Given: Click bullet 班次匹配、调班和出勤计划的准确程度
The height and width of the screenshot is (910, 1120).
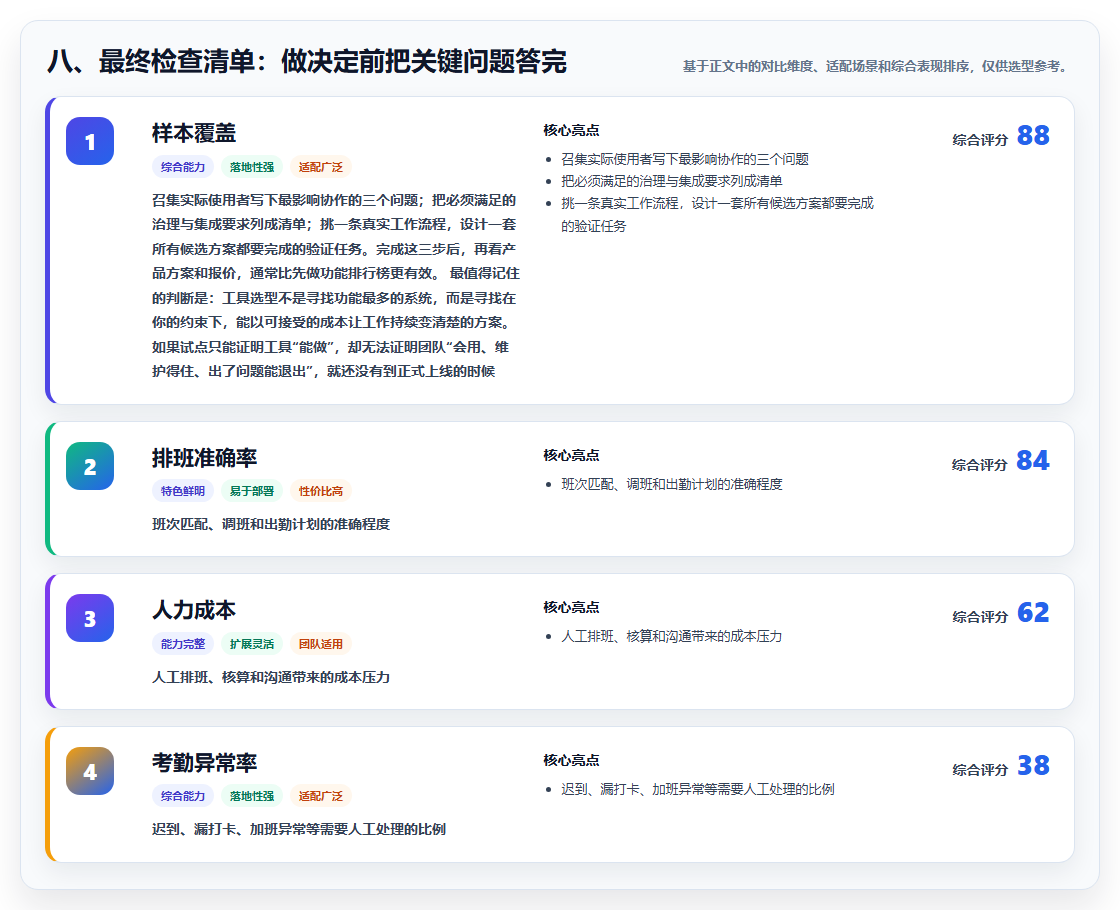Looking at the screenshot, I should coord(671,484).
